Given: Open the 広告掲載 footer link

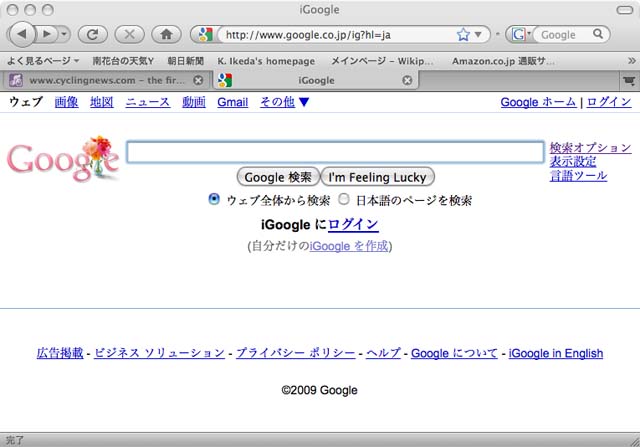Looking at the screenshot, I should (x=60, y=353).
